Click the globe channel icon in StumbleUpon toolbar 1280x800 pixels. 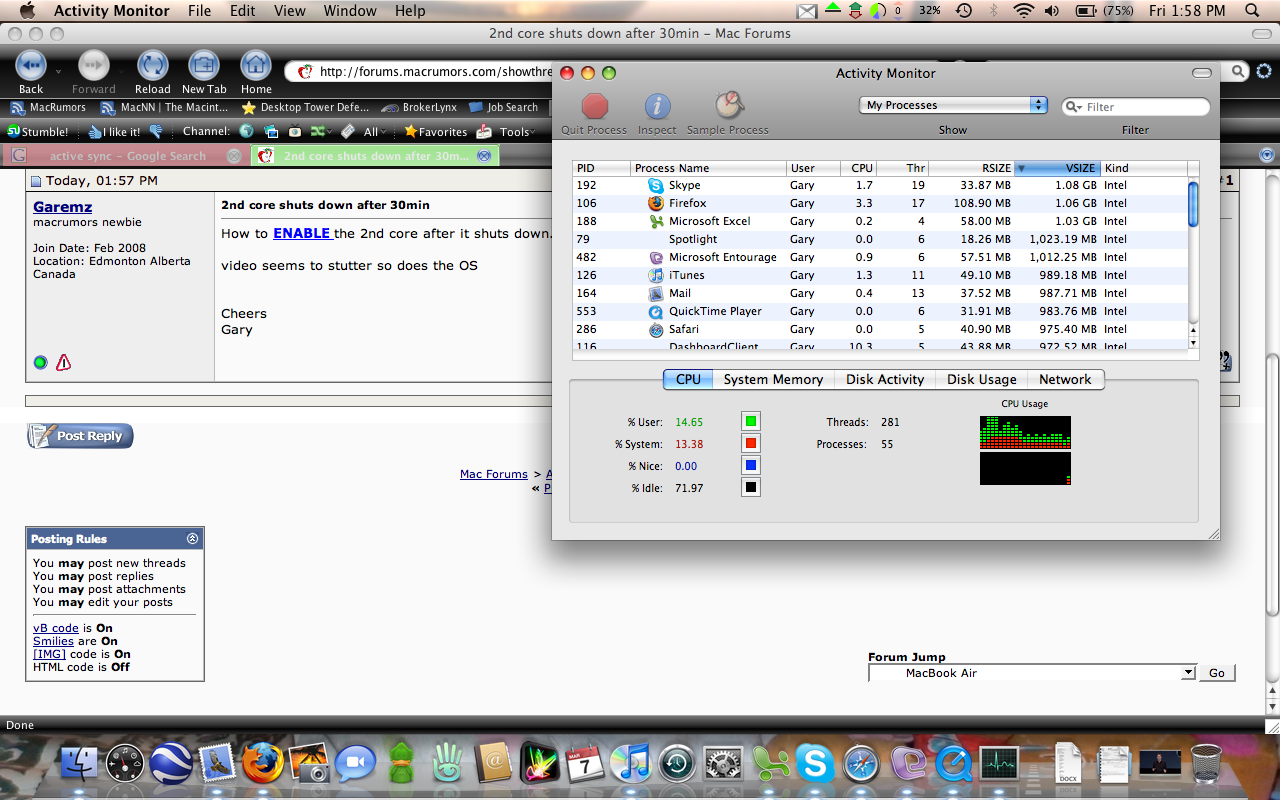click(x=246, y=131)
